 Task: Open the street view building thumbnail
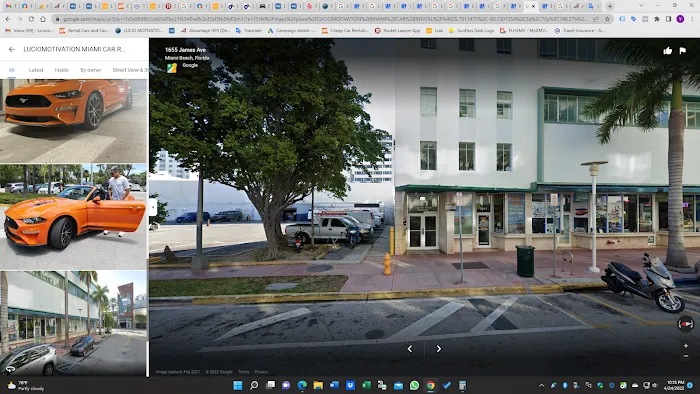(x=73, y=323)
